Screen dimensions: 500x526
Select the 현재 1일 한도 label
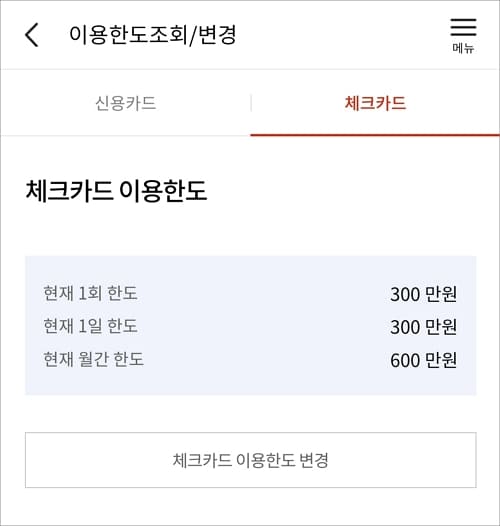(90, 326)
